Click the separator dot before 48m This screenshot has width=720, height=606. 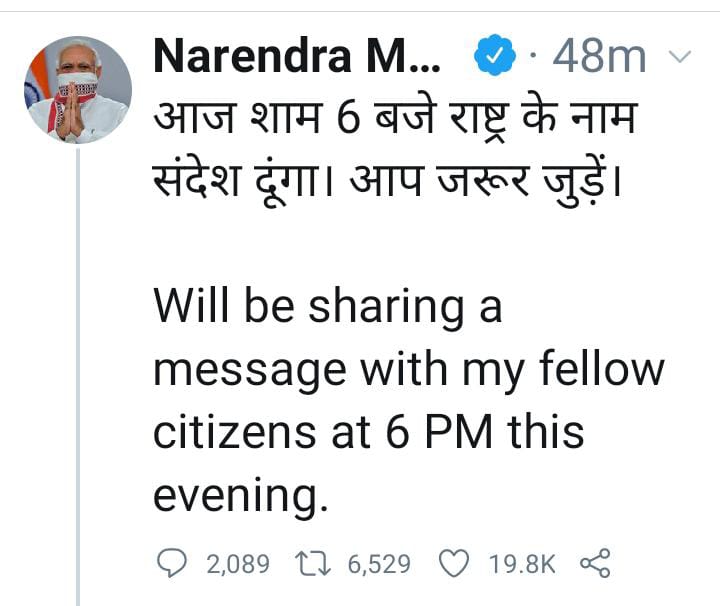pyautogui.click(x=531, y=57)
